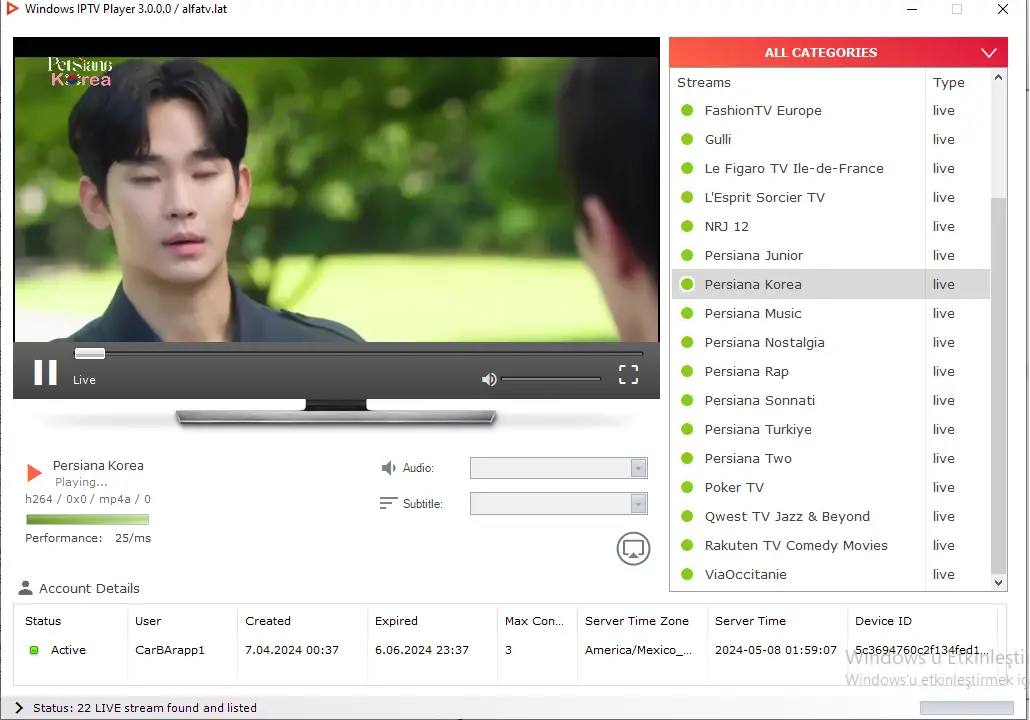The height and width of the screenshot is (720, 1030).
Task: Click the green Active status indicator
Action: (34, 650)
